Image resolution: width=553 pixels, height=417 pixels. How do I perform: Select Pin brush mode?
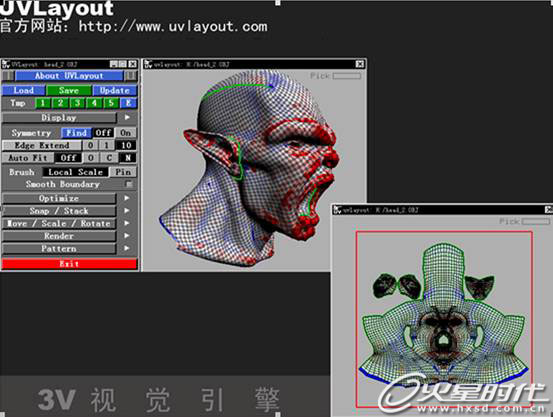point(123,172)
